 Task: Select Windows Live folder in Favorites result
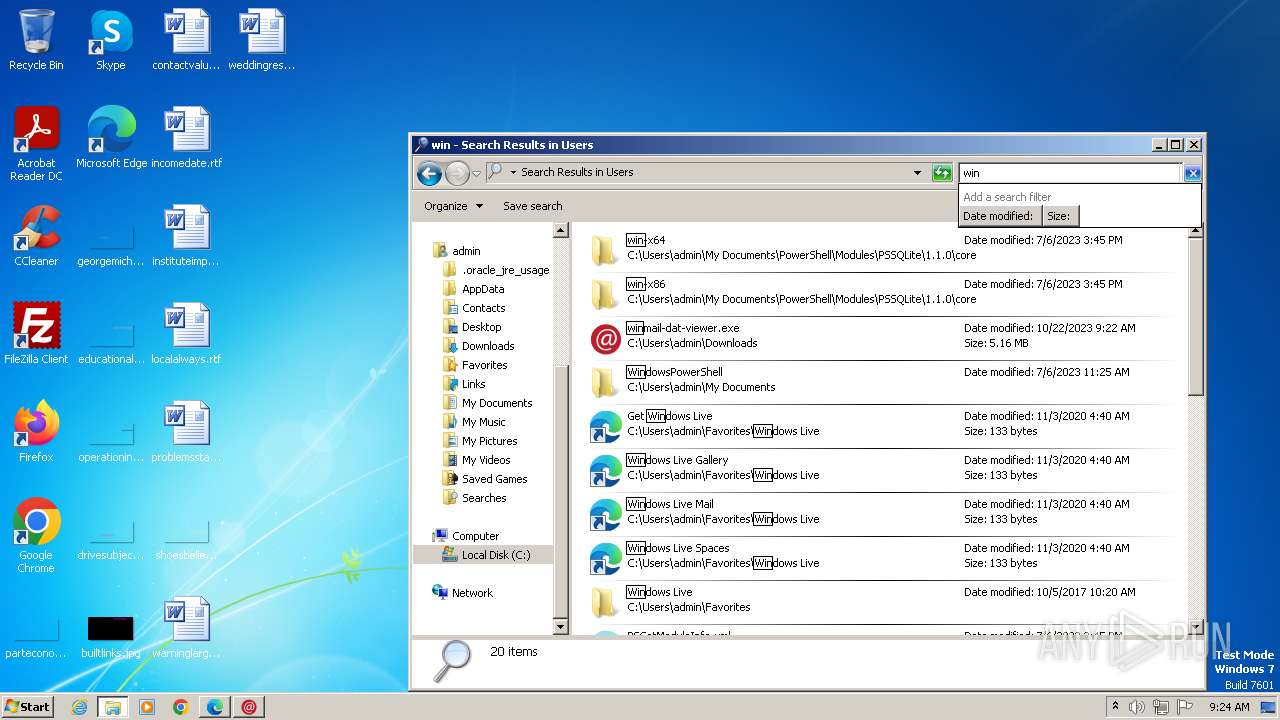880,600
